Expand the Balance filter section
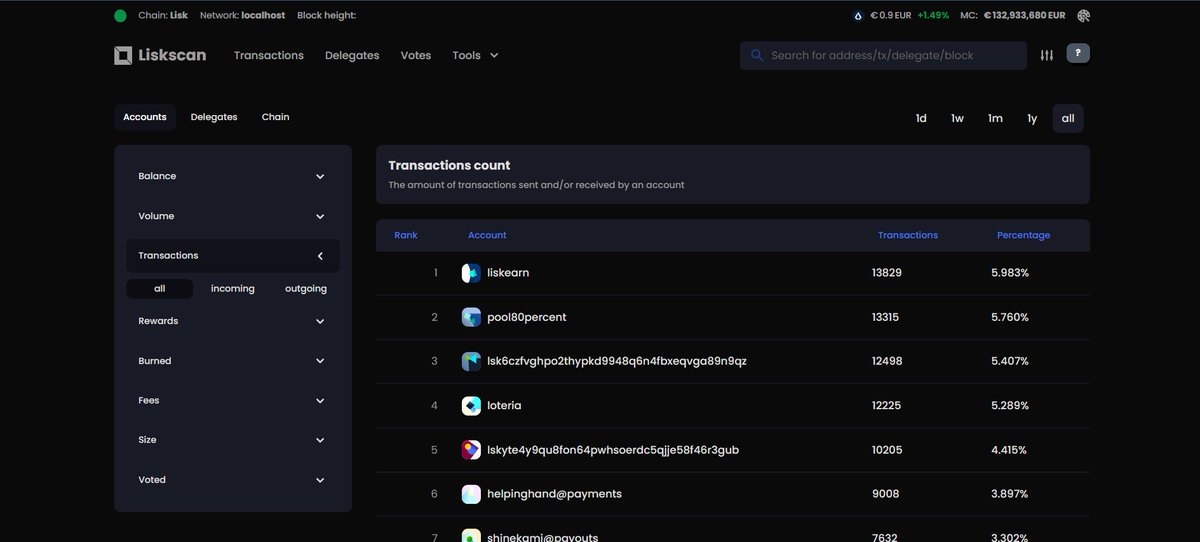1200x542 pixels. (233, 176)
